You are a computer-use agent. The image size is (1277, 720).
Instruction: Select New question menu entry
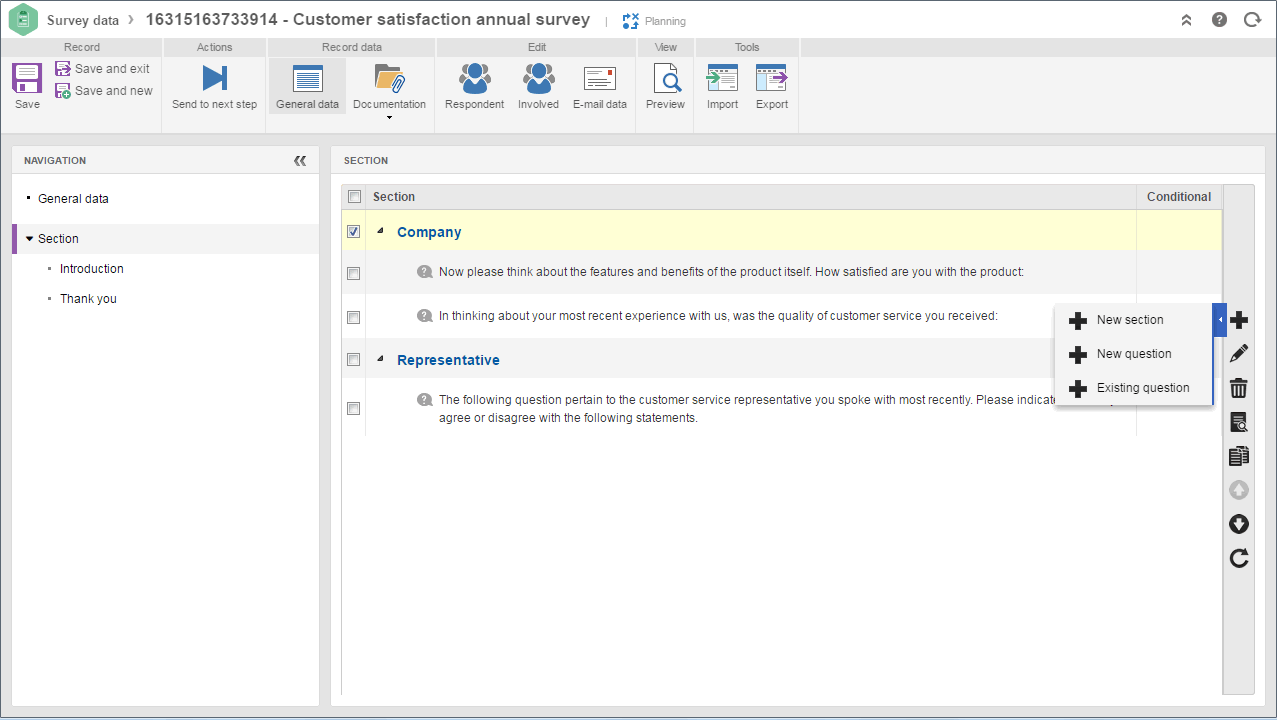1134,354
